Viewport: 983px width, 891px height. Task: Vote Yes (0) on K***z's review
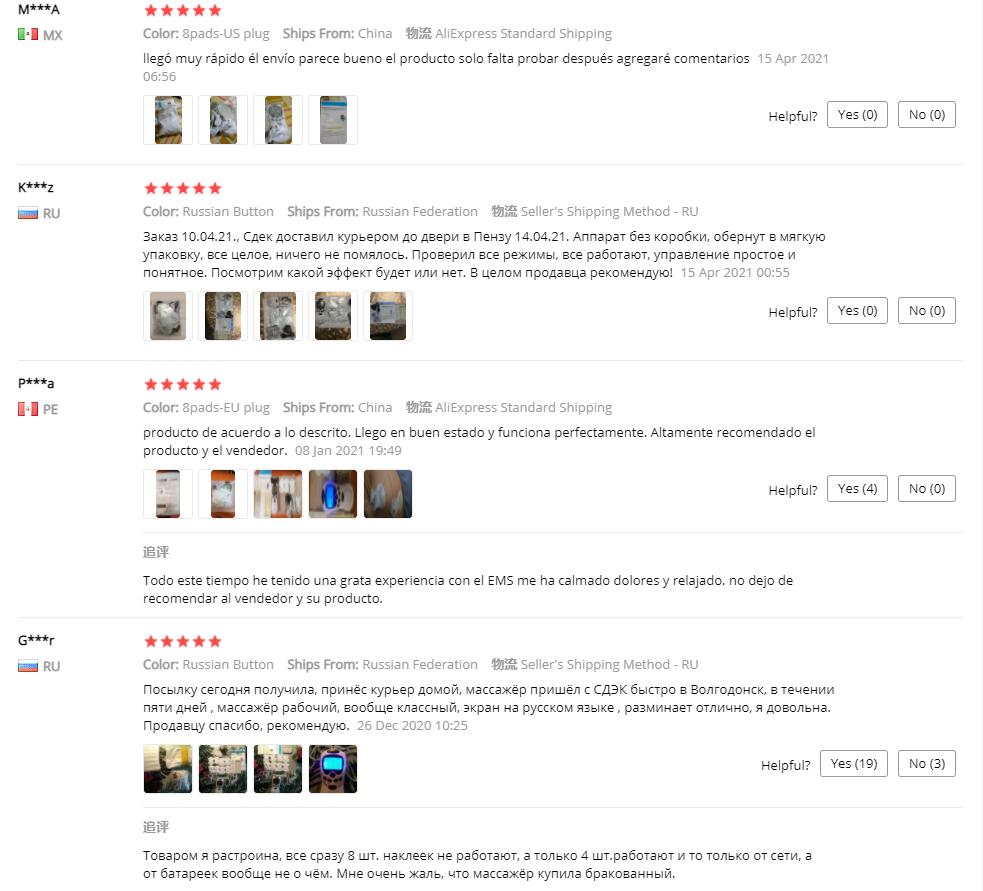tap(857, 310)
